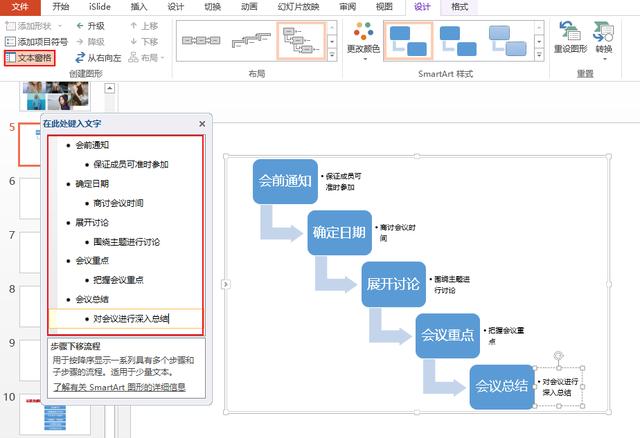
Task: Click 重设图形 reset graphic button
Action: (571, 38)
